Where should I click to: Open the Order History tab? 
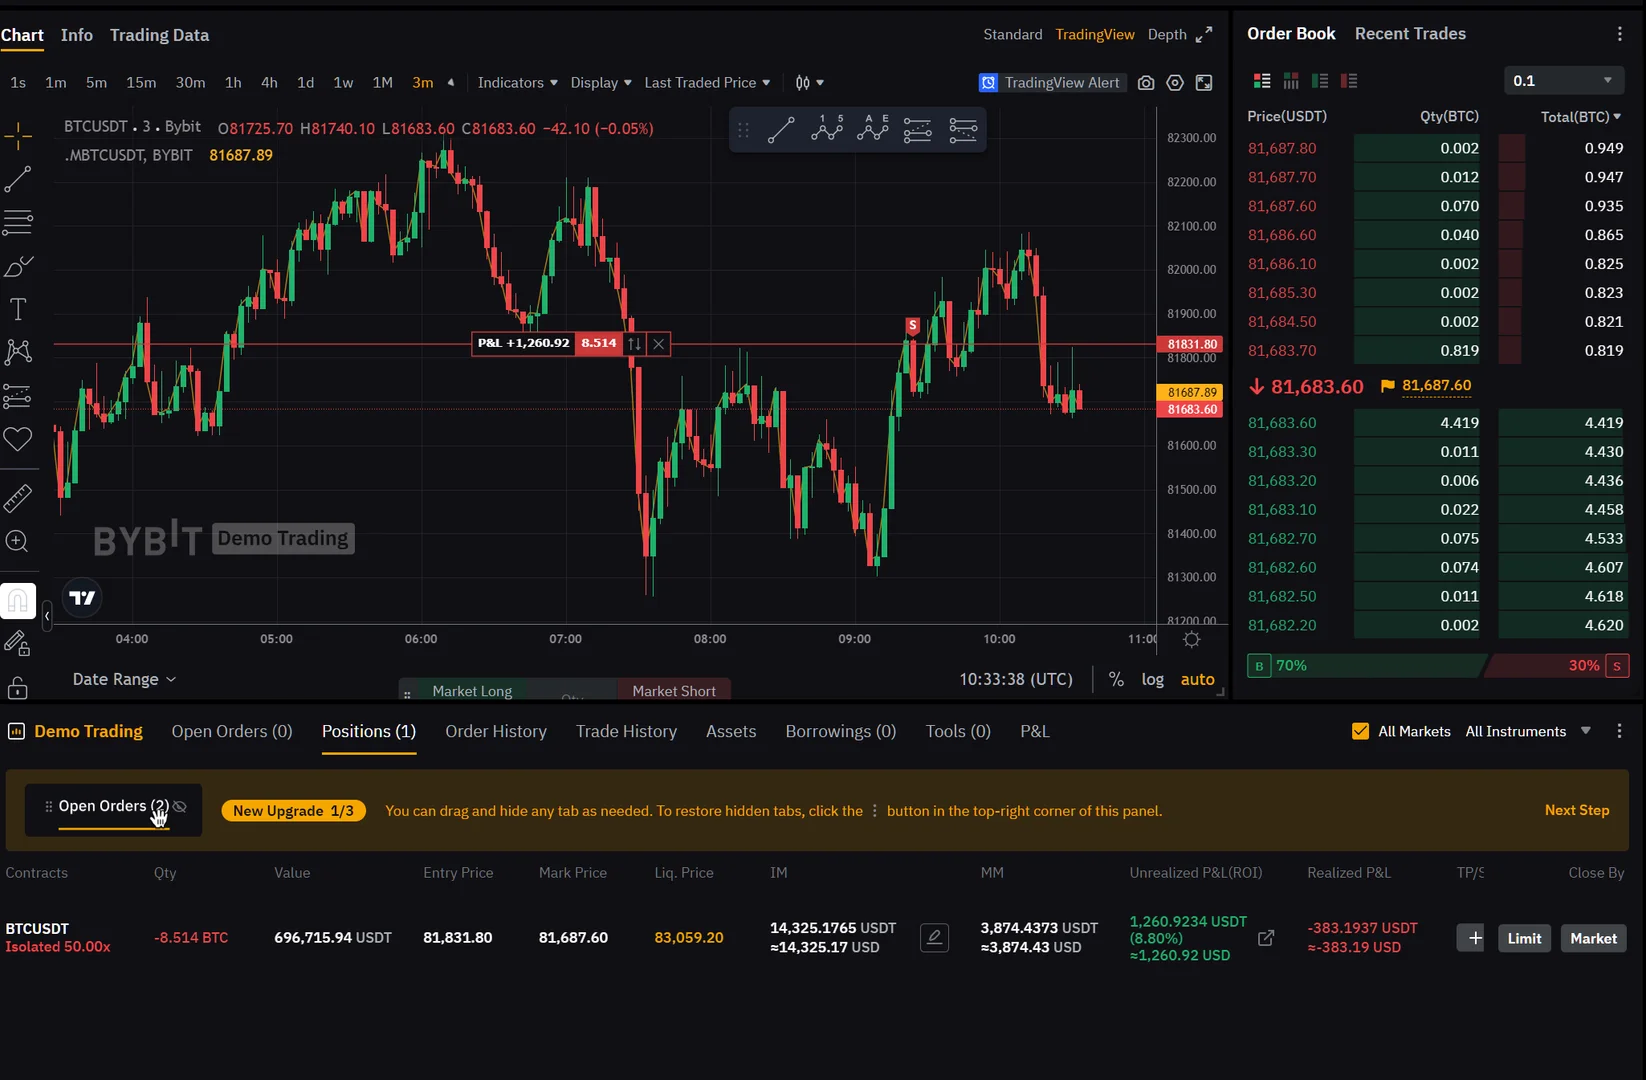pos(496,731)
